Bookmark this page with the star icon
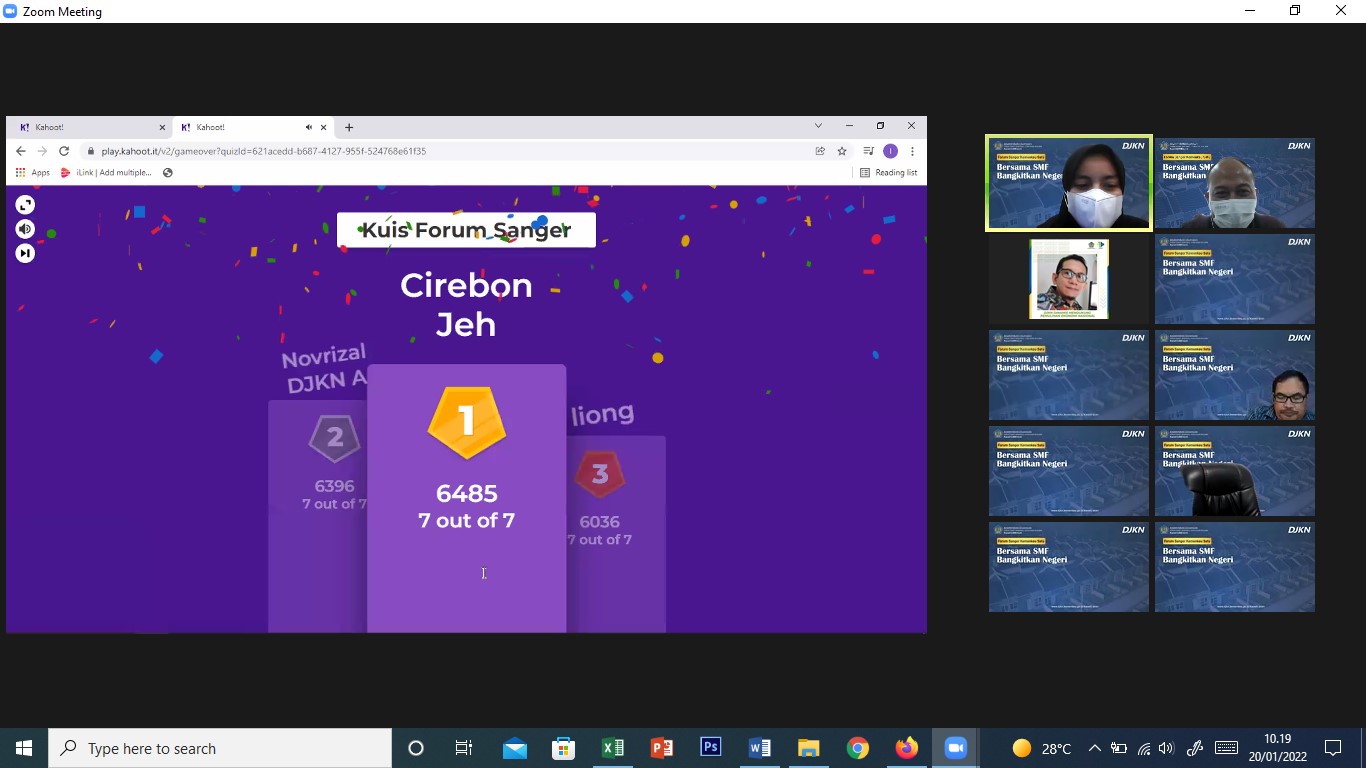1366x768 pixels. [x=842, y=151]
